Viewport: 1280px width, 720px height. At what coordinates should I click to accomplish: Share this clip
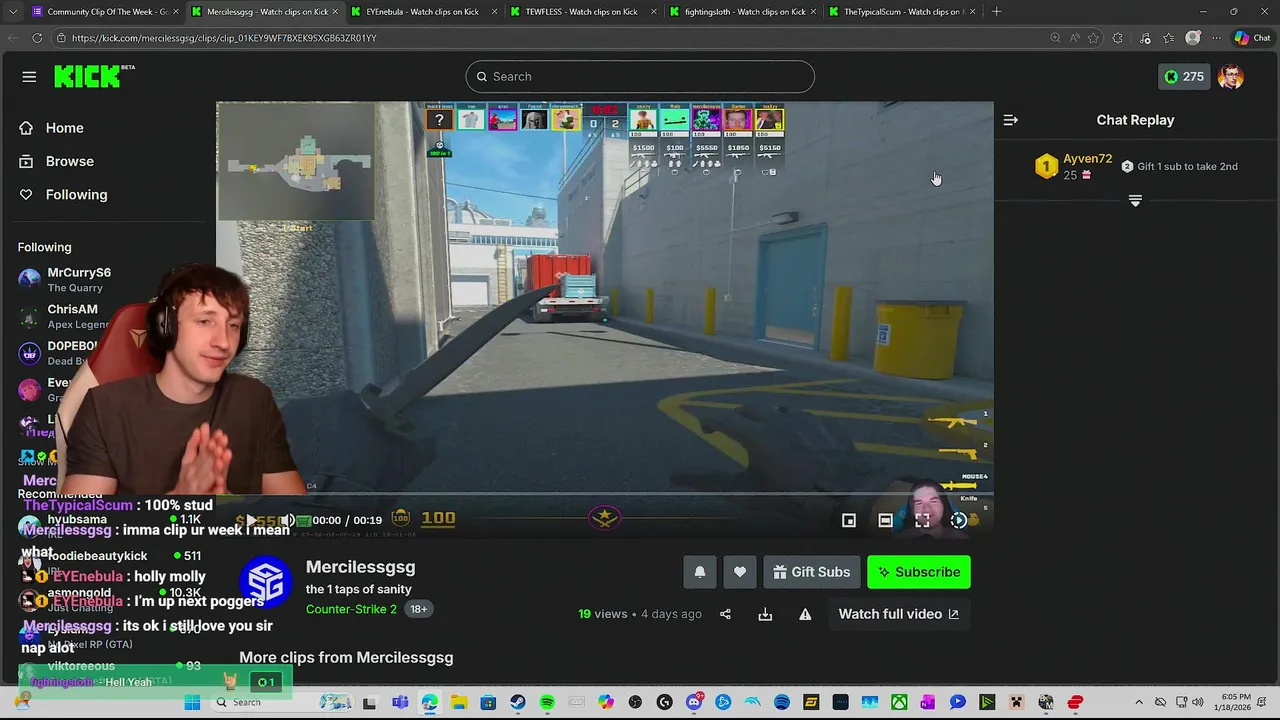coord(726,614)
